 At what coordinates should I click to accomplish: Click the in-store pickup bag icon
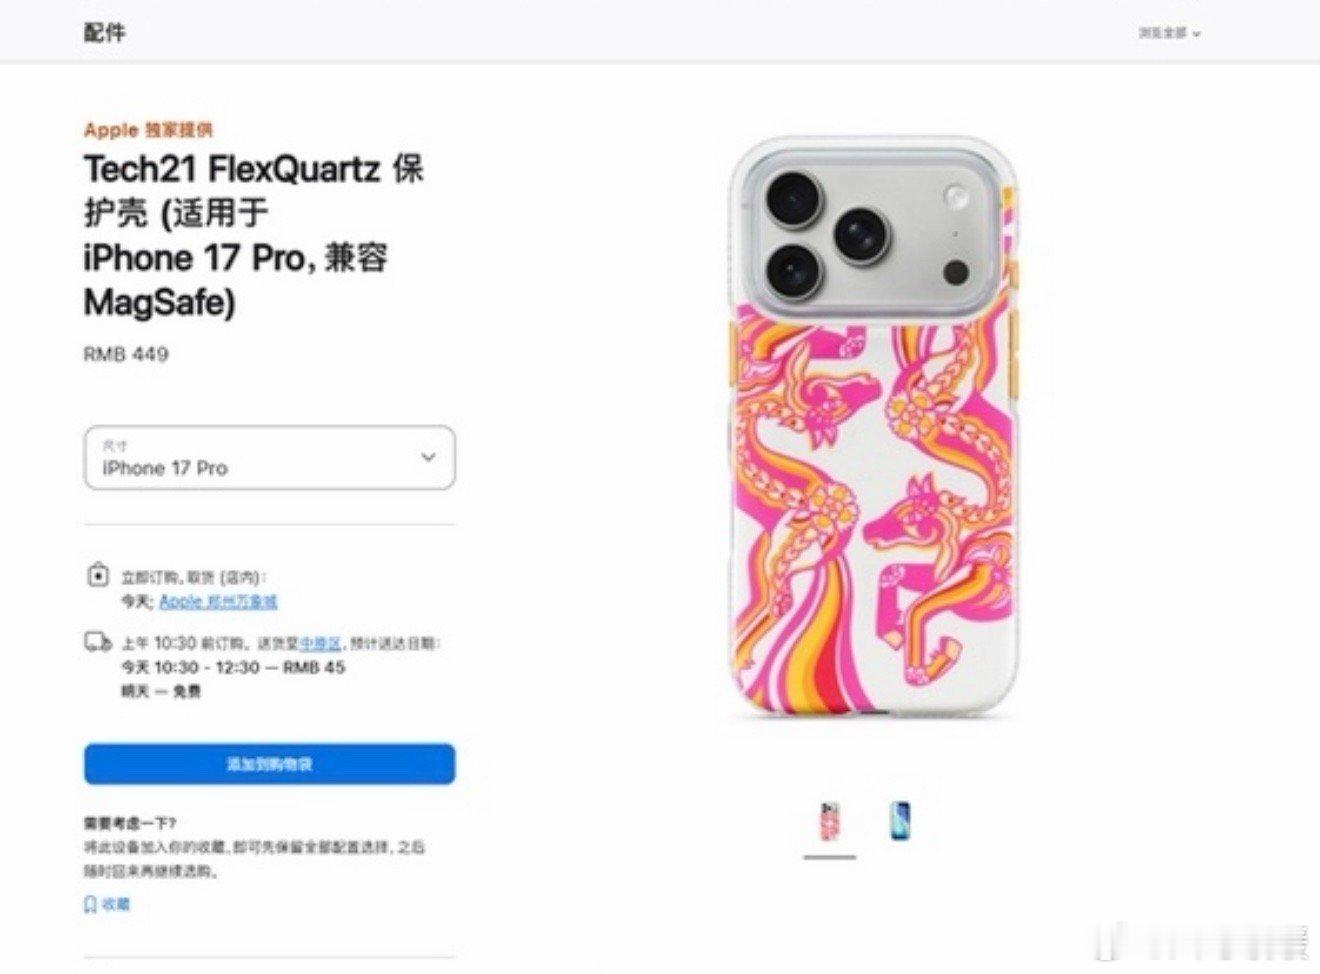[x=97, y=576]
